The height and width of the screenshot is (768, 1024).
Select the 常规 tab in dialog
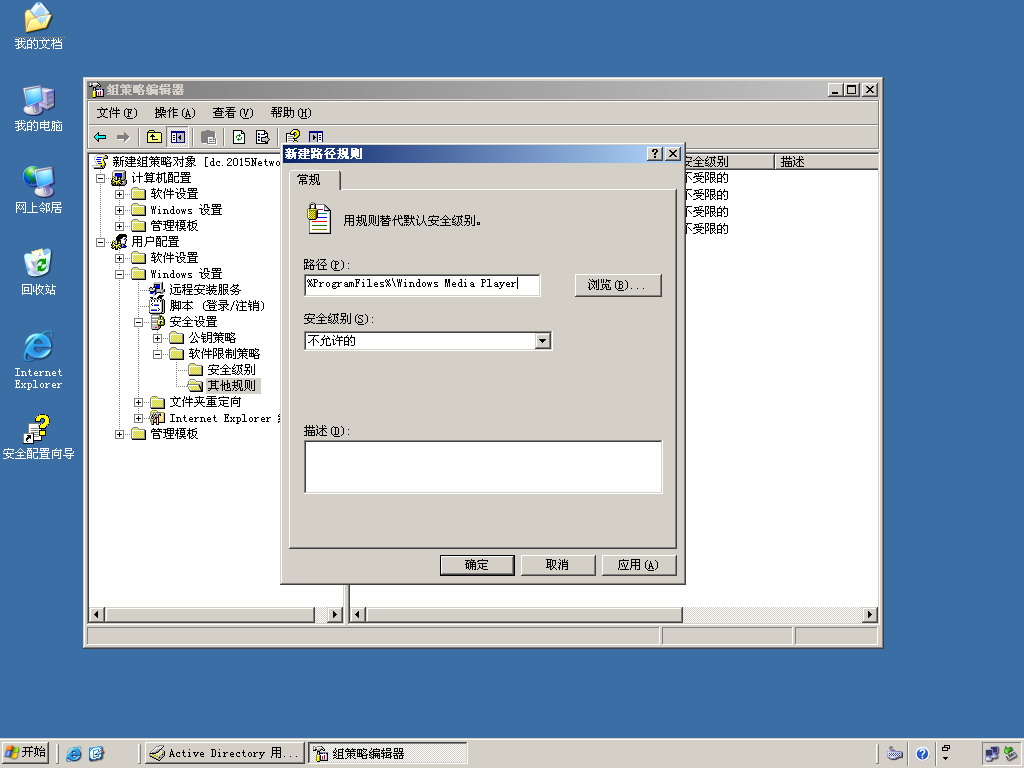(313, 180)
